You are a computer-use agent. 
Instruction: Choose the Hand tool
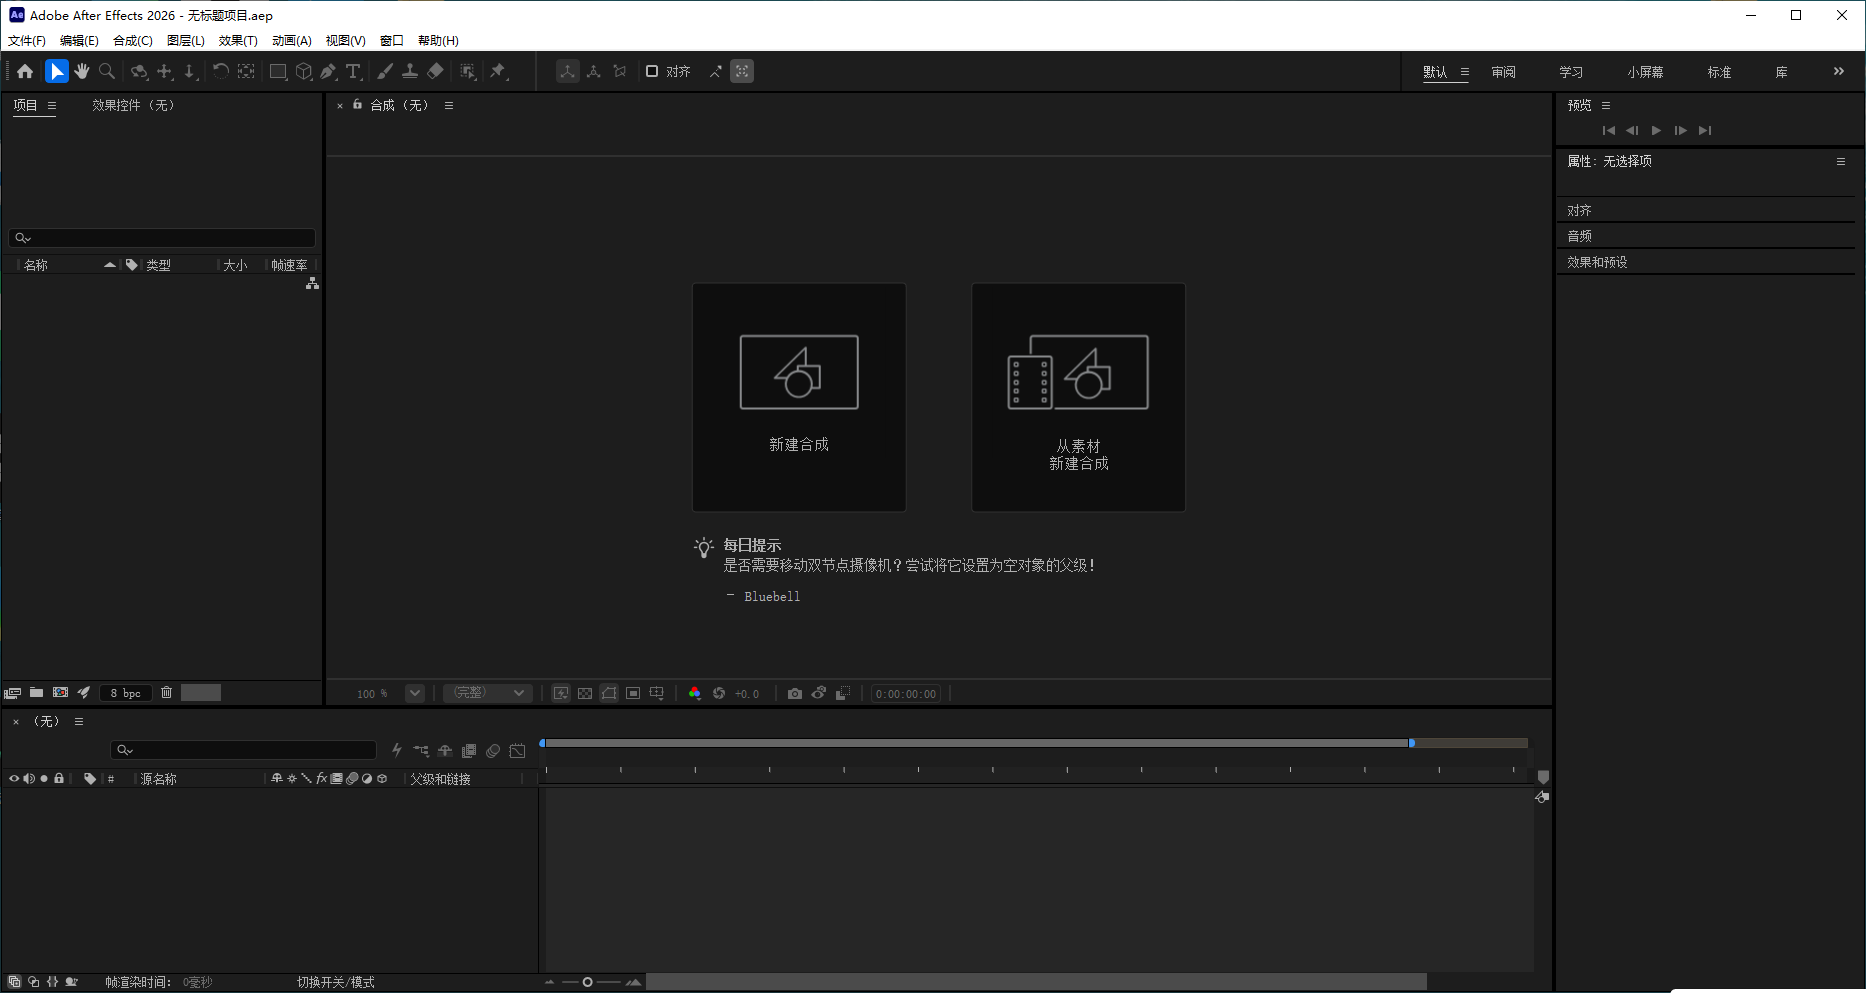[x=82, y=71]
